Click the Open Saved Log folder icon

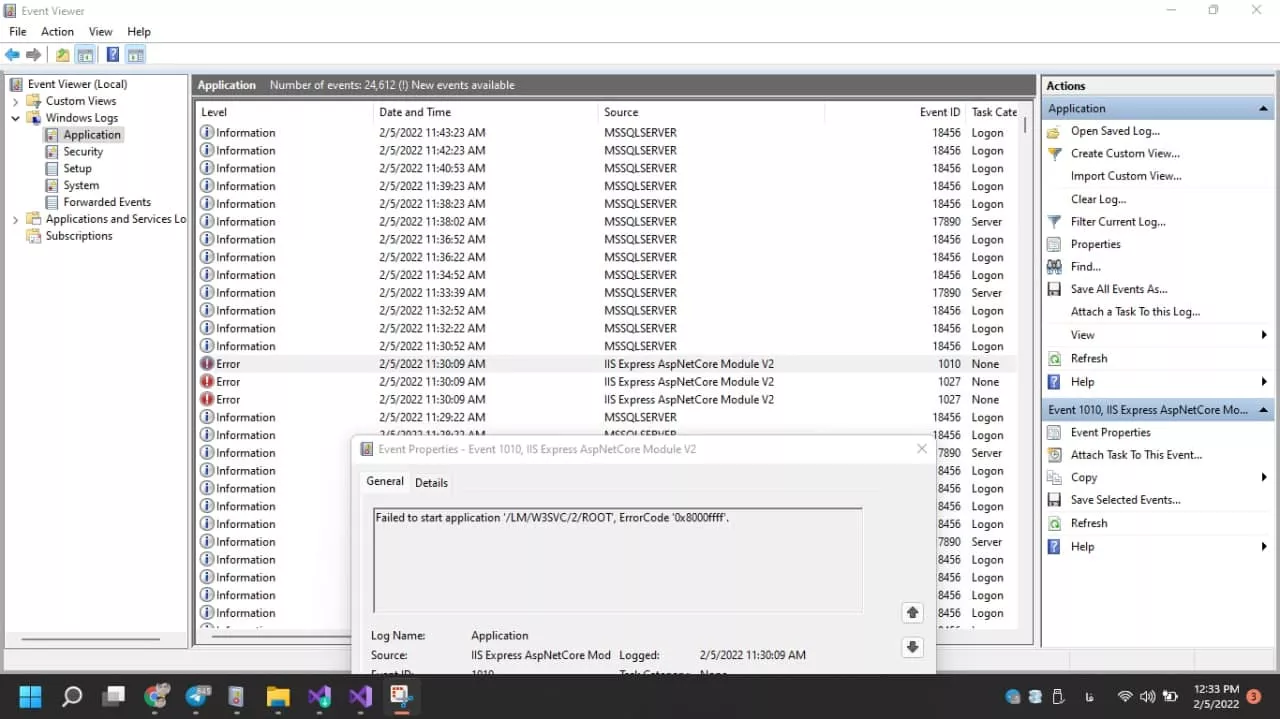(x=1054, y=131)
